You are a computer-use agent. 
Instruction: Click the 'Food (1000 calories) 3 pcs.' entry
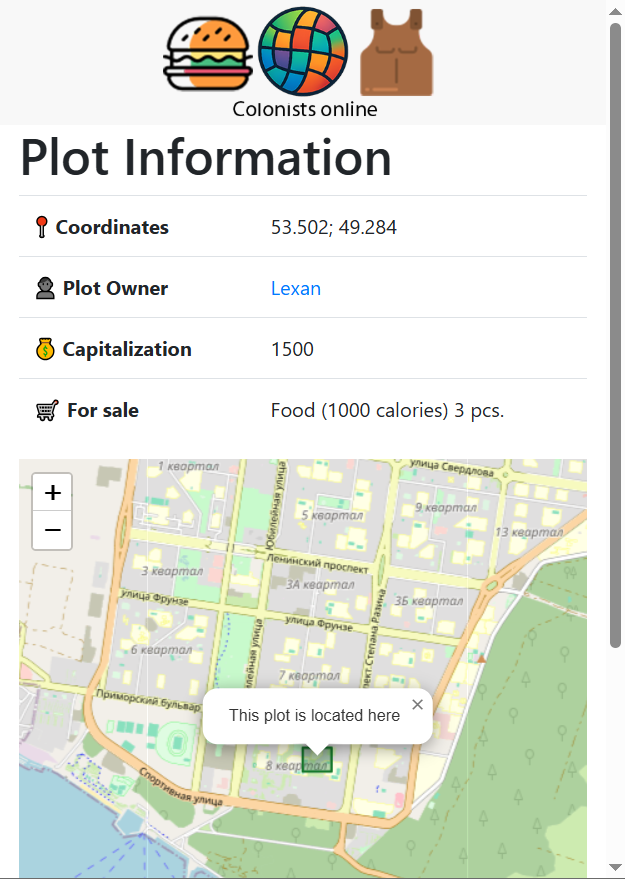point(387,410)
